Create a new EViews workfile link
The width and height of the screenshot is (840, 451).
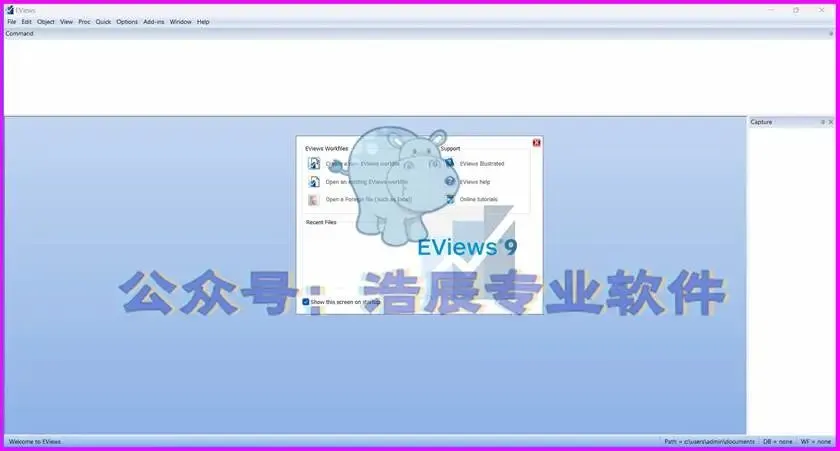click(x=363, y=164)
